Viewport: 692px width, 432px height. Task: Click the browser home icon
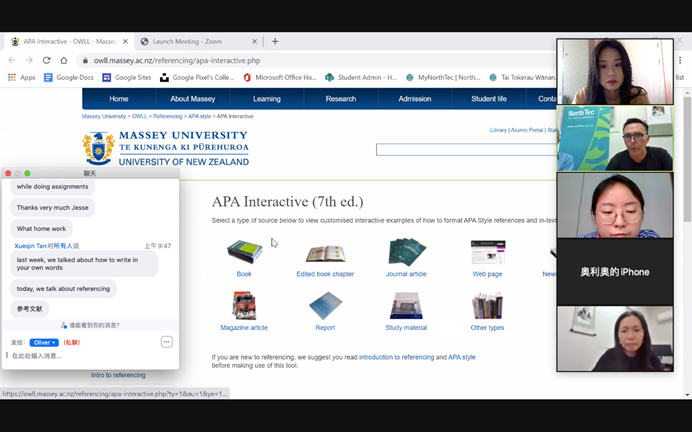[x=64, y=60]
